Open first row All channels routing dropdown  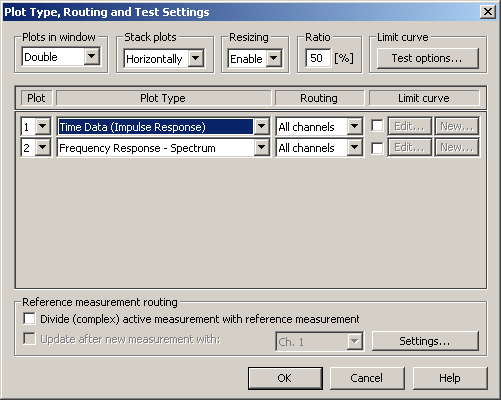pos(354,126)
